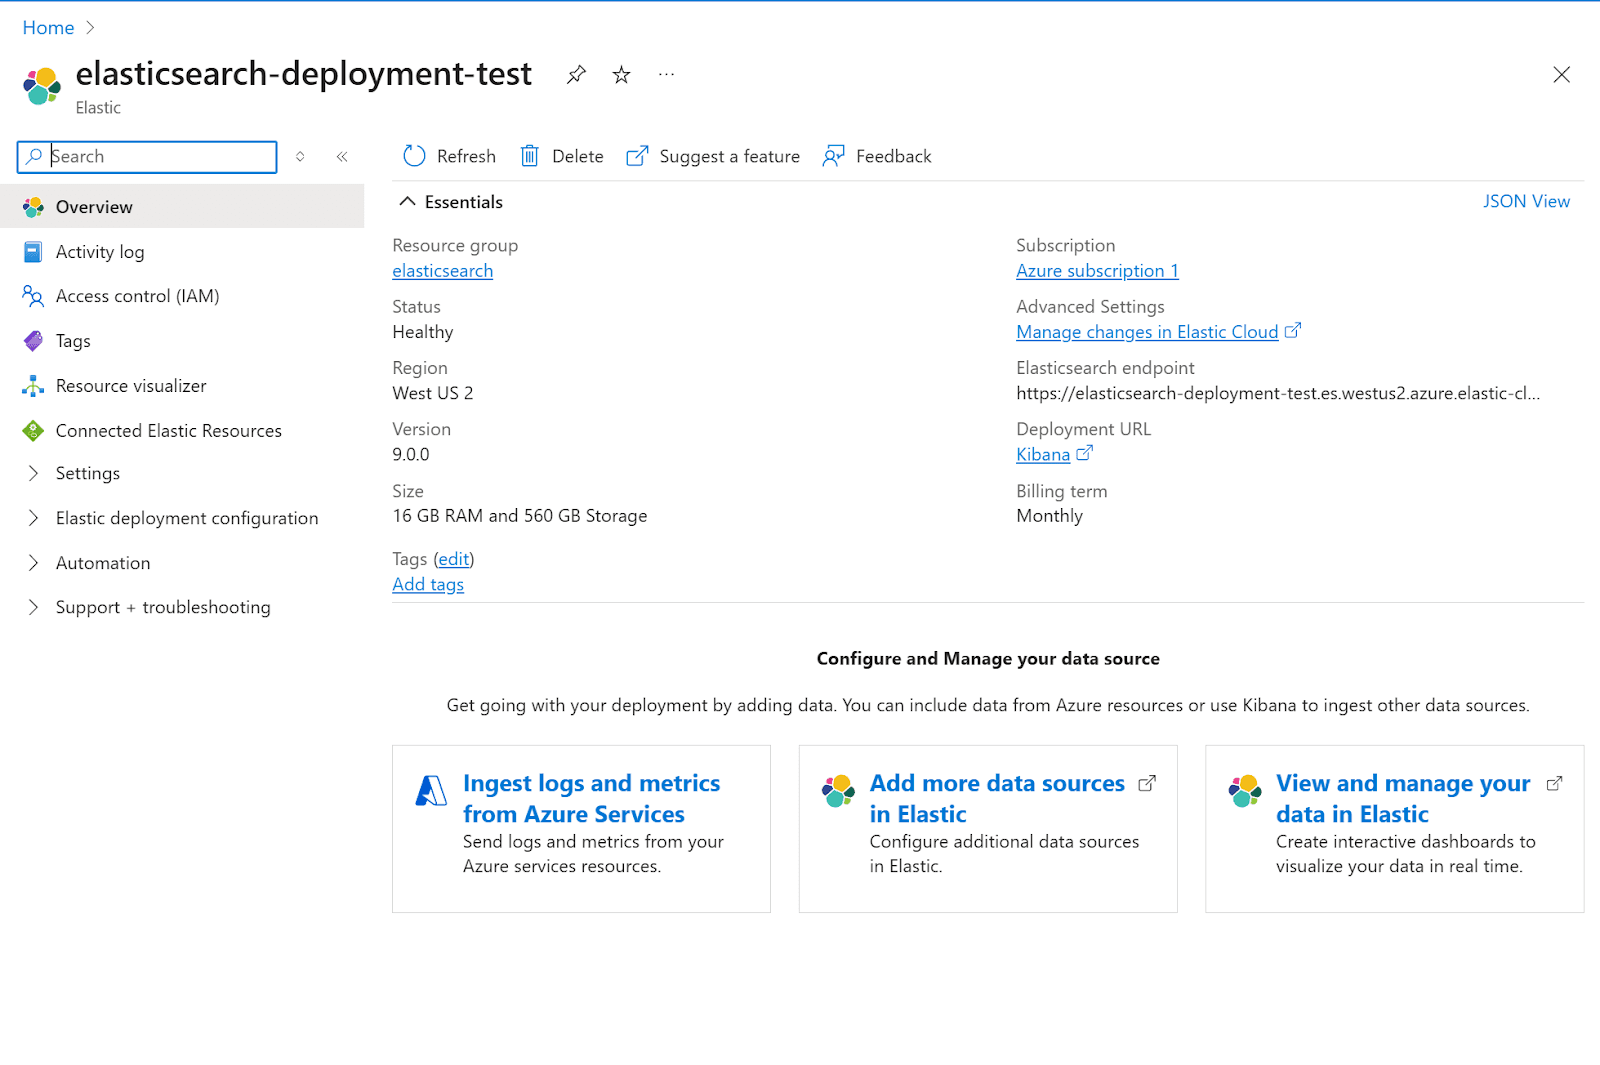Click the Suggest a feature icon

[637, 156]
